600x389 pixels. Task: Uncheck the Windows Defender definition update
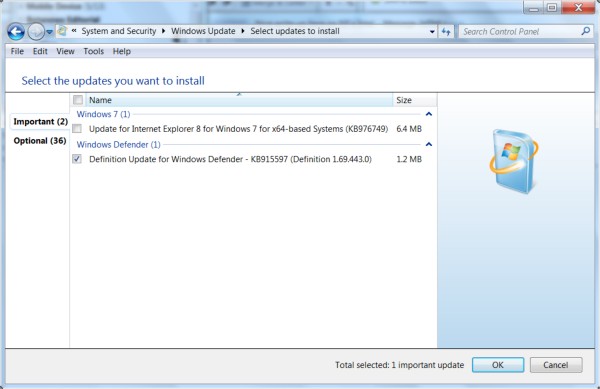tap(77, 159)
